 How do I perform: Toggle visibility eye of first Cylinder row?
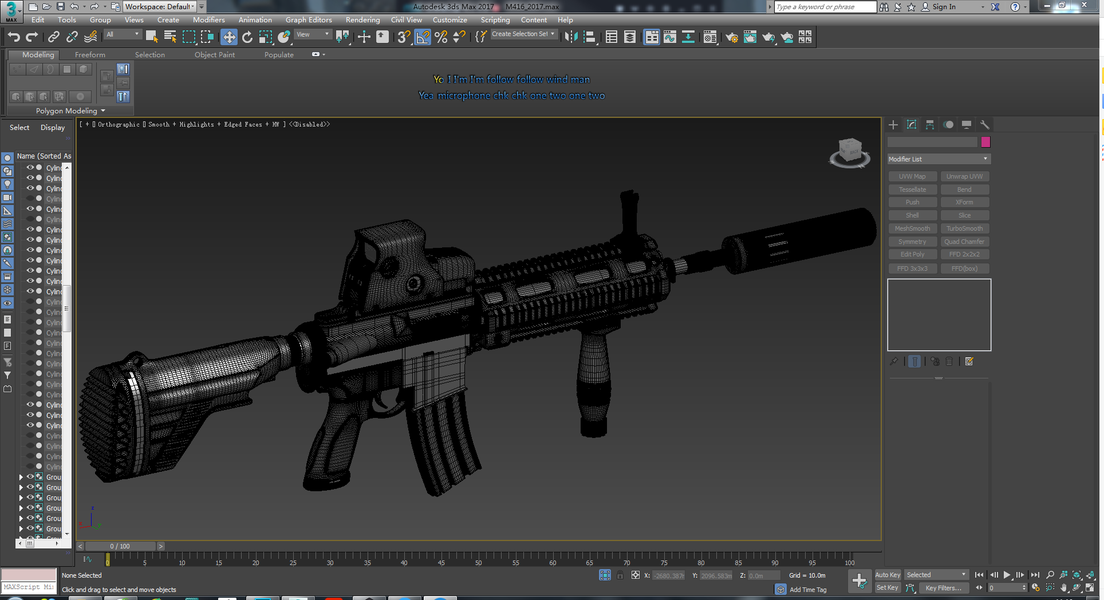point(30,168)
